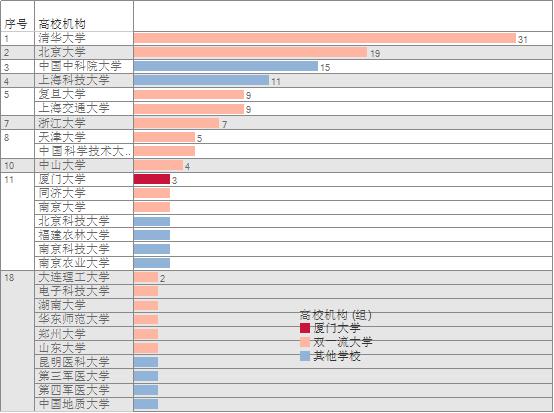
Task: Select the 北京科技大学 row label
Action: 74,221
